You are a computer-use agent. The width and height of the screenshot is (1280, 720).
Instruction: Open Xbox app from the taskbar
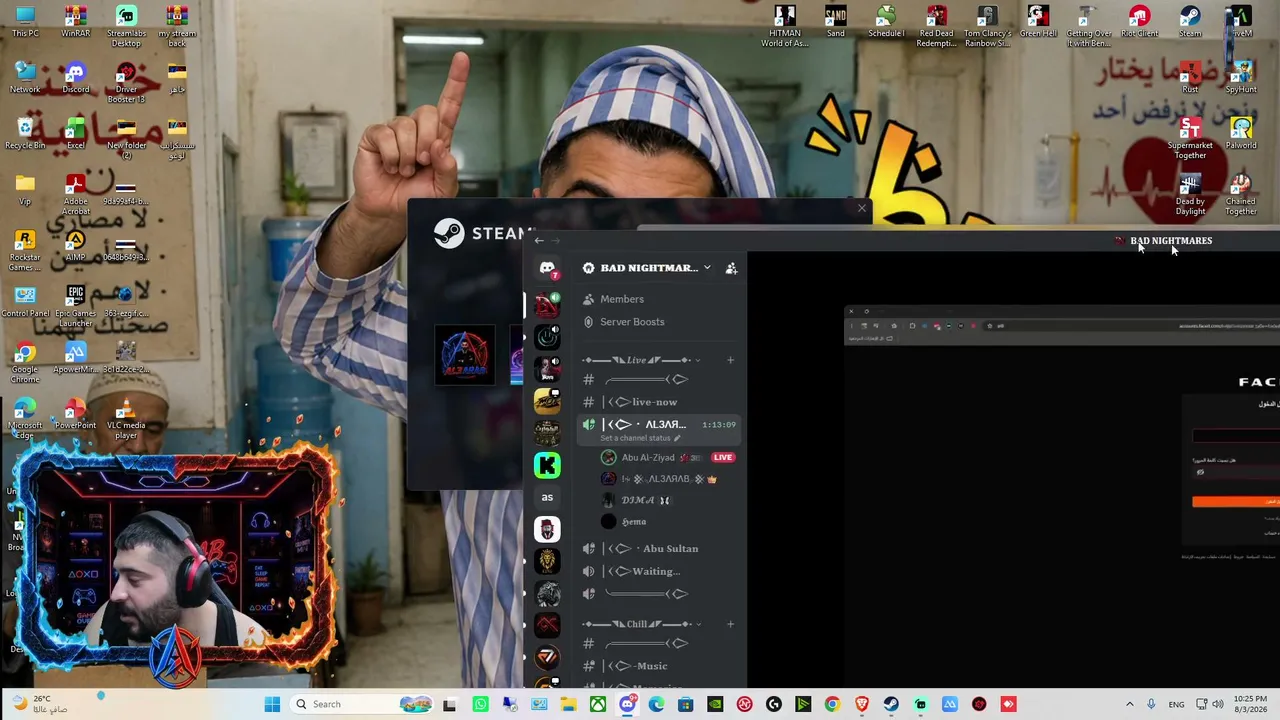point(597,704)
